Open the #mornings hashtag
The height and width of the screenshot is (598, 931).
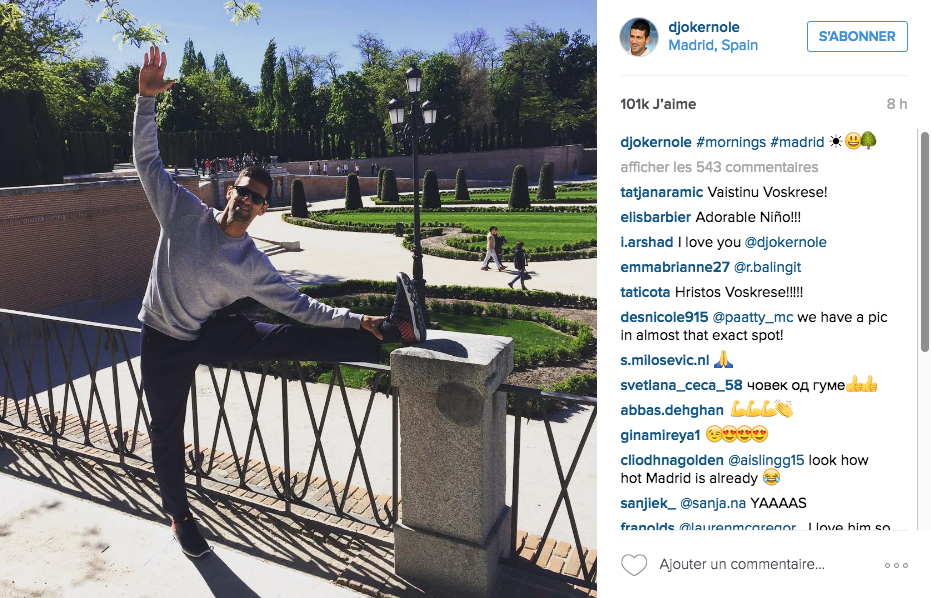point(731,143)
